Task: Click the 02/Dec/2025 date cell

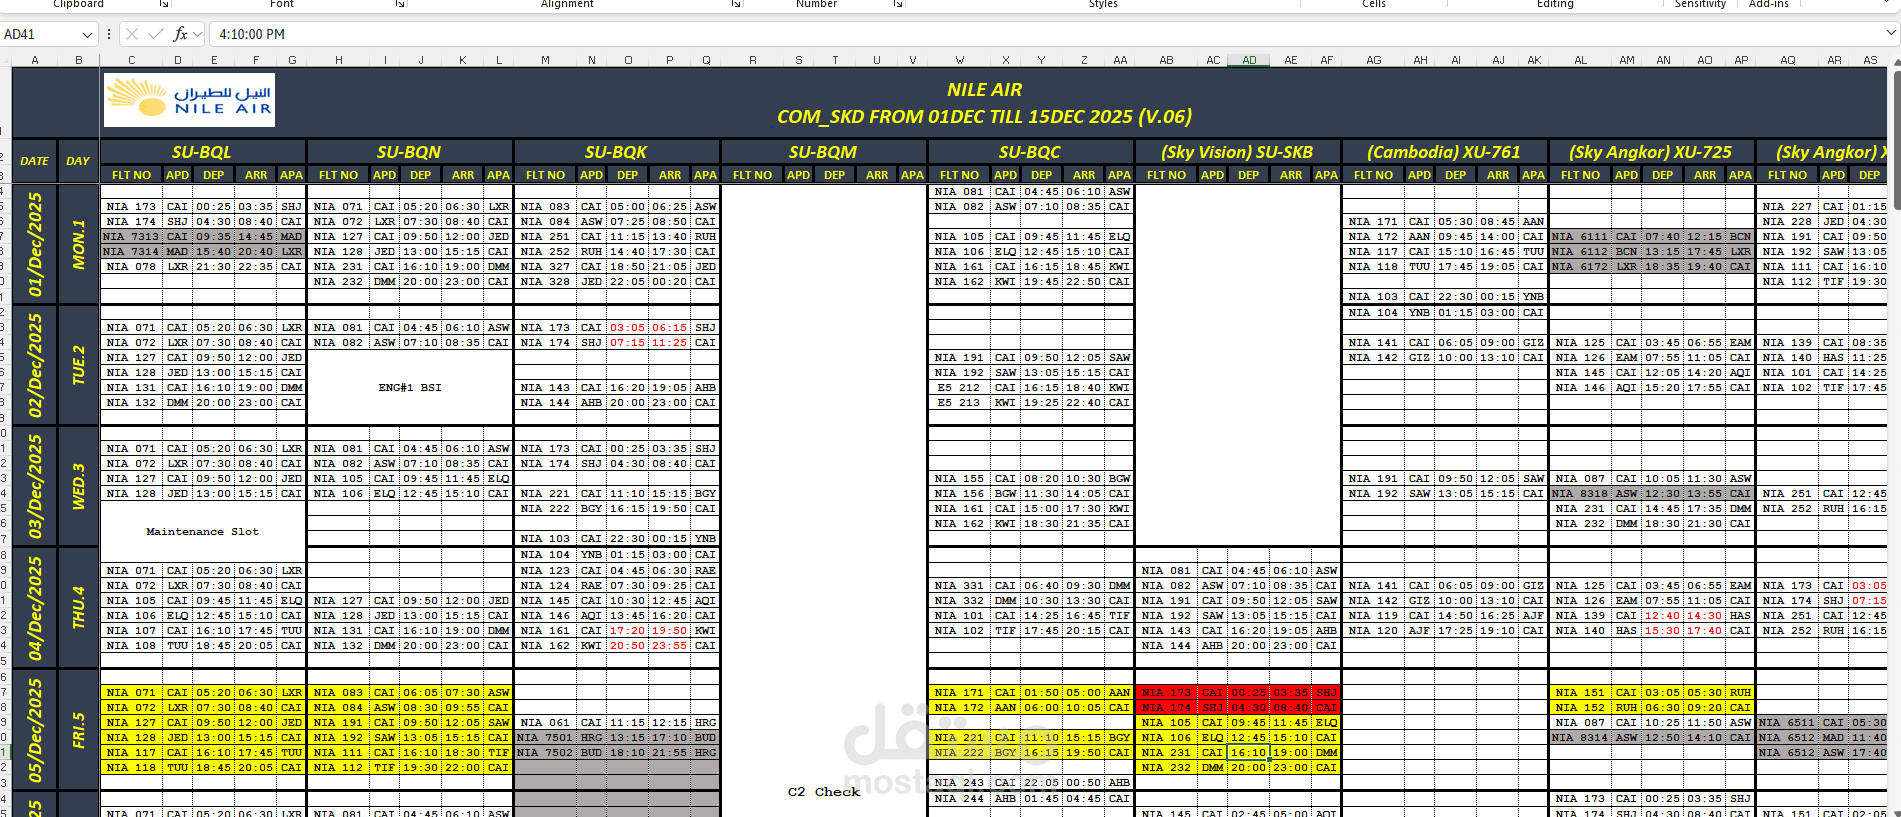Action: (35, 365)
